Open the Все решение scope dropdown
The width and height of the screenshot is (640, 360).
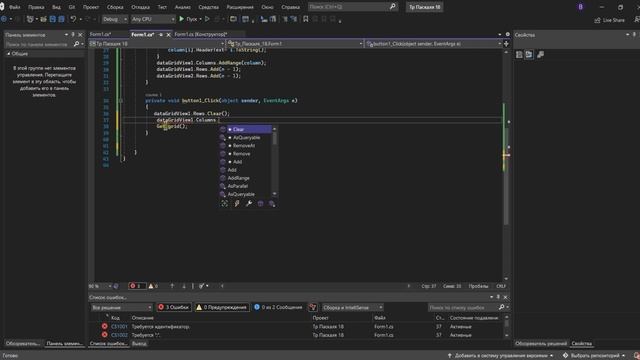[x=122, y=307]
